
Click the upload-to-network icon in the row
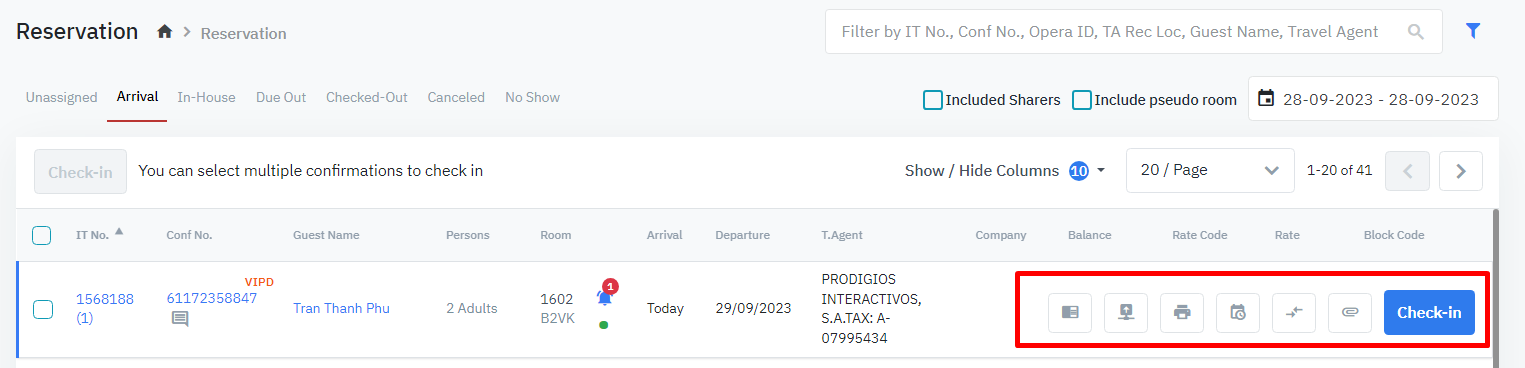point(1126,312)
